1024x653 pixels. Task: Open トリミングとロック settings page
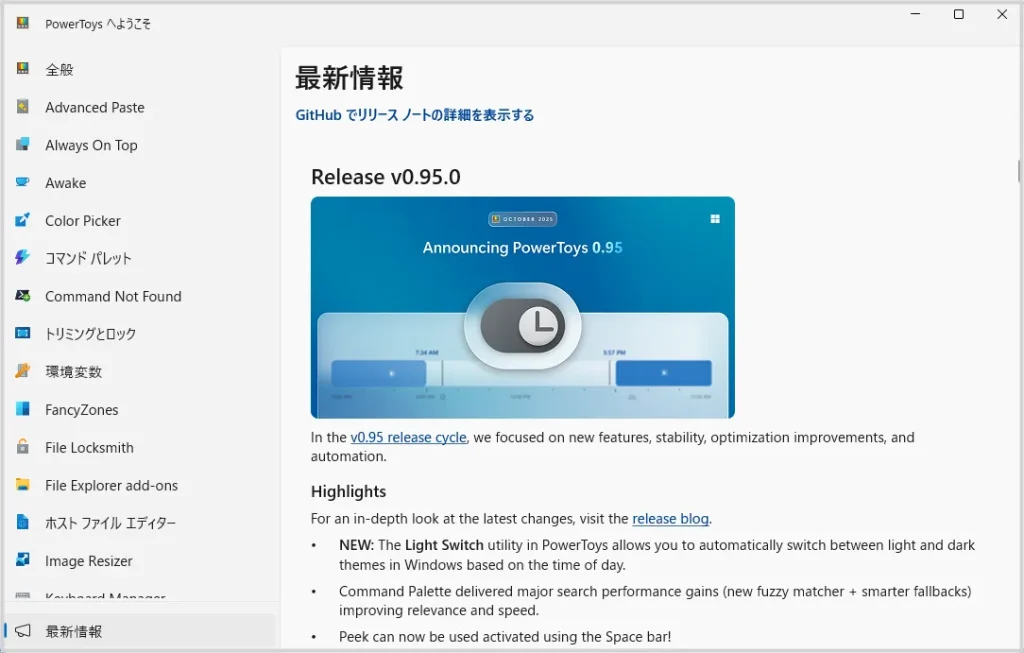point(90,334)
